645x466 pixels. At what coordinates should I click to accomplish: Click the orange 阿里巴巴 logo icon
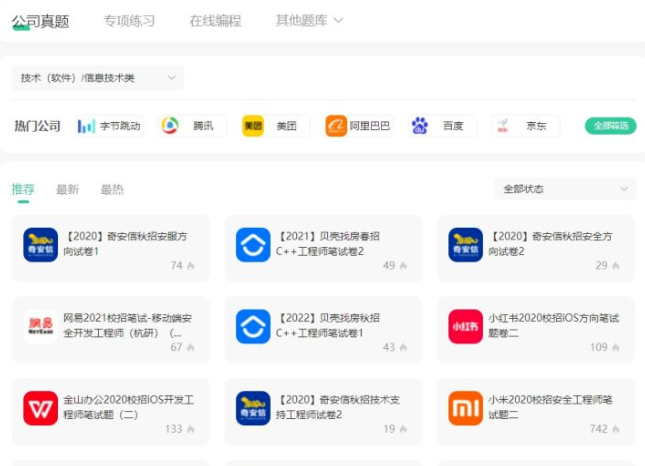tap(336, 126)
